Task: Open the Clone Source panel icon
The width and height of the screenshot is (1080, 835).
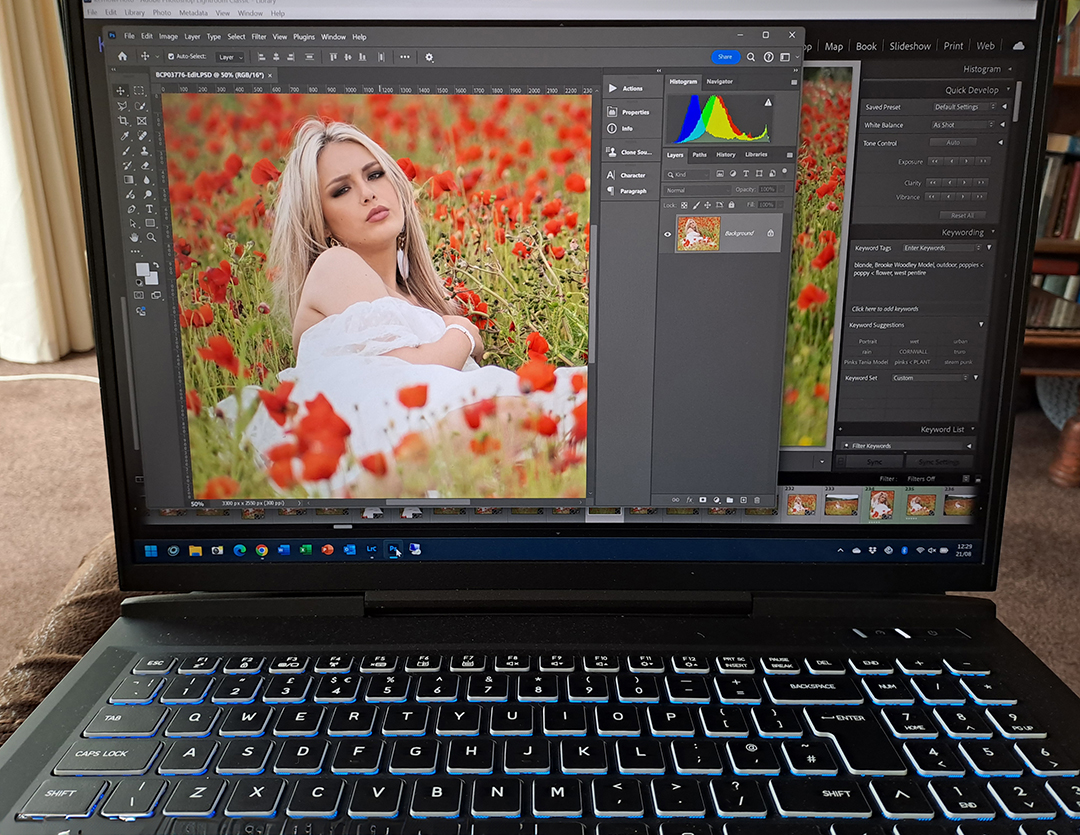Action: pos(611,152)
